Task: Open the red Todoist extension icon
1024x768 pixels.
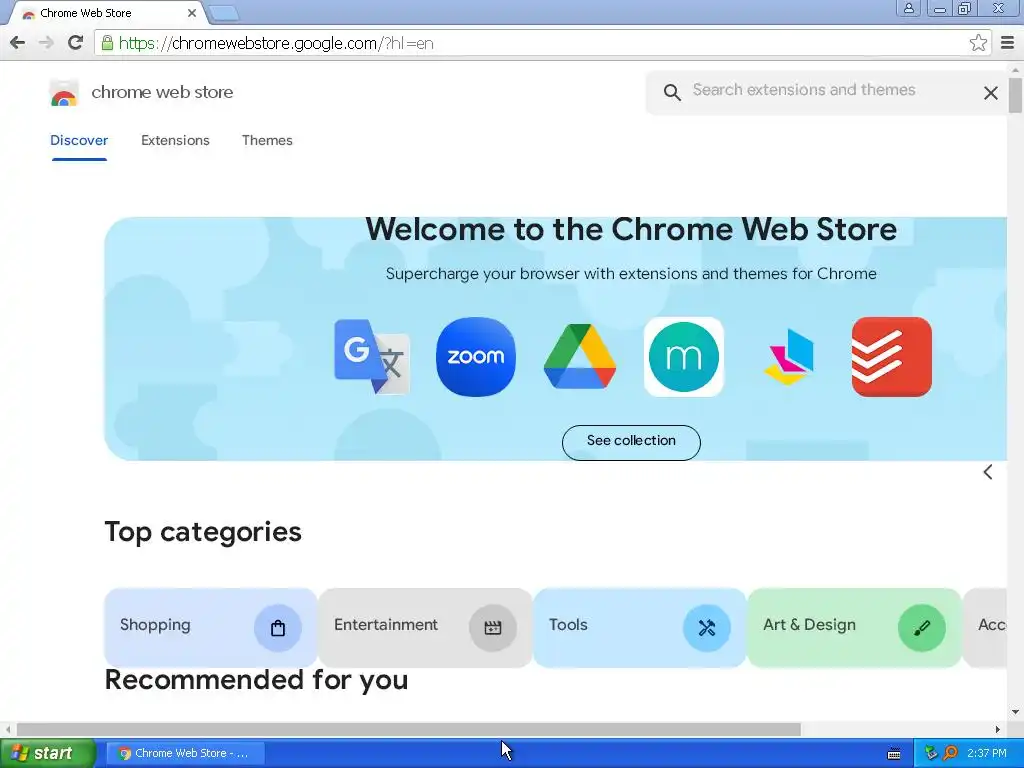Action: click(x=891, y=357)
